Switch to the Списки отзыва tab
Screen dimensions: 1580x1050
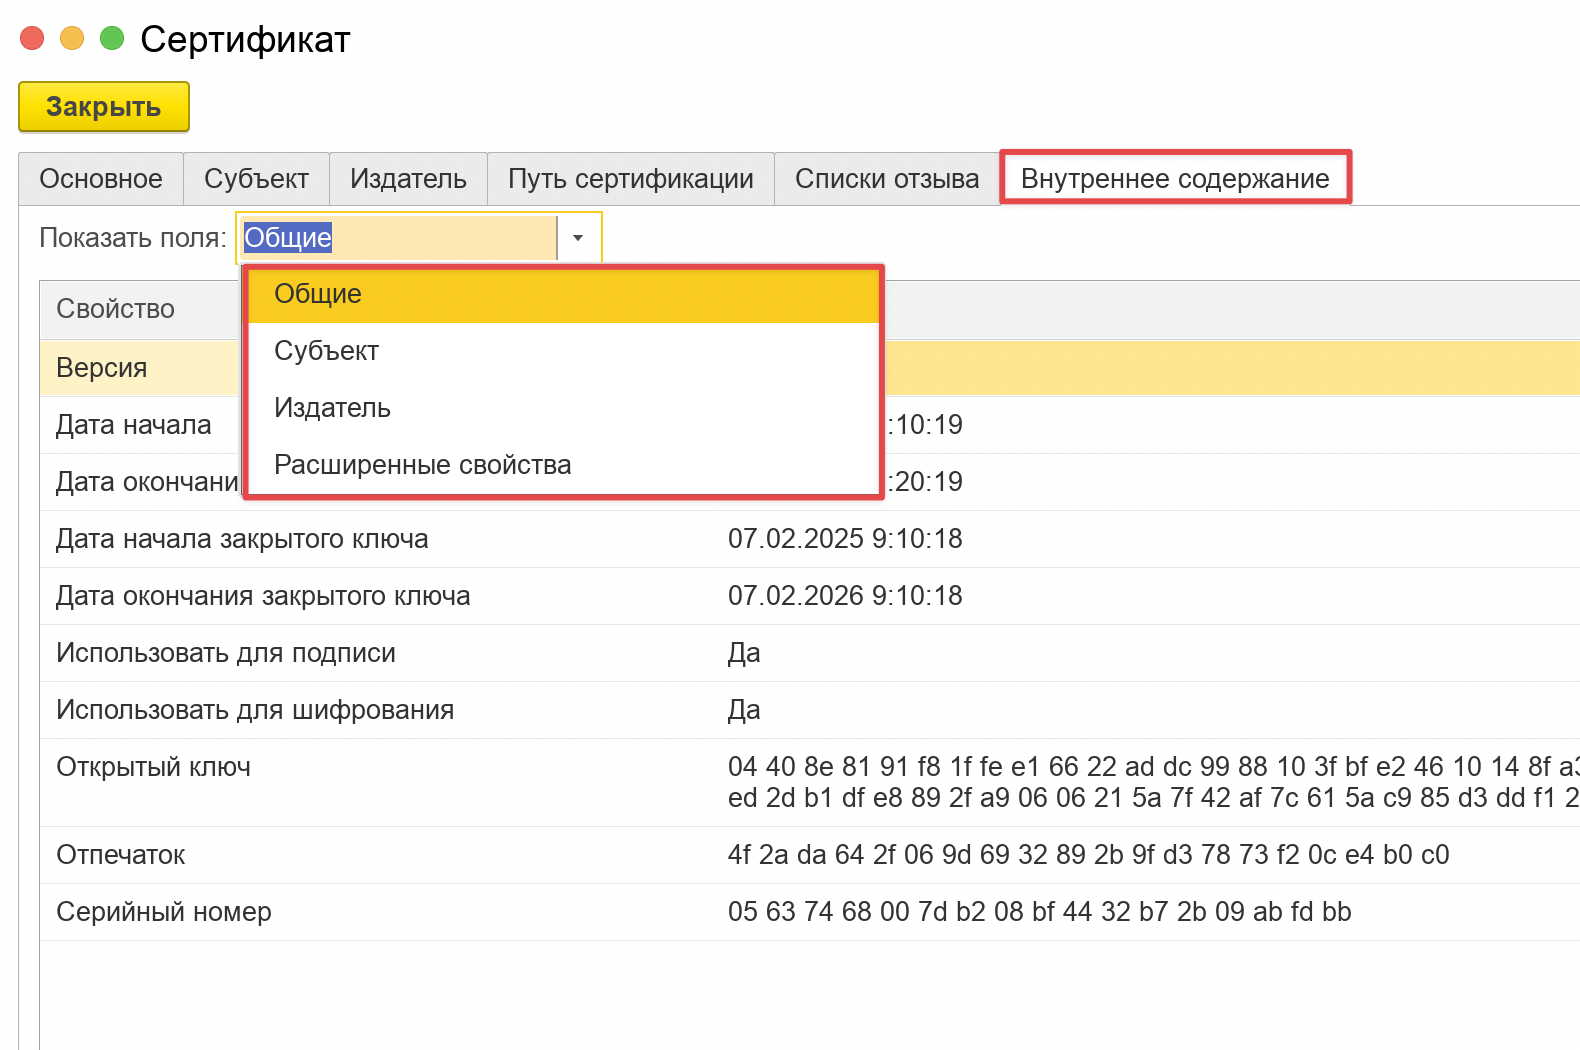886,179
